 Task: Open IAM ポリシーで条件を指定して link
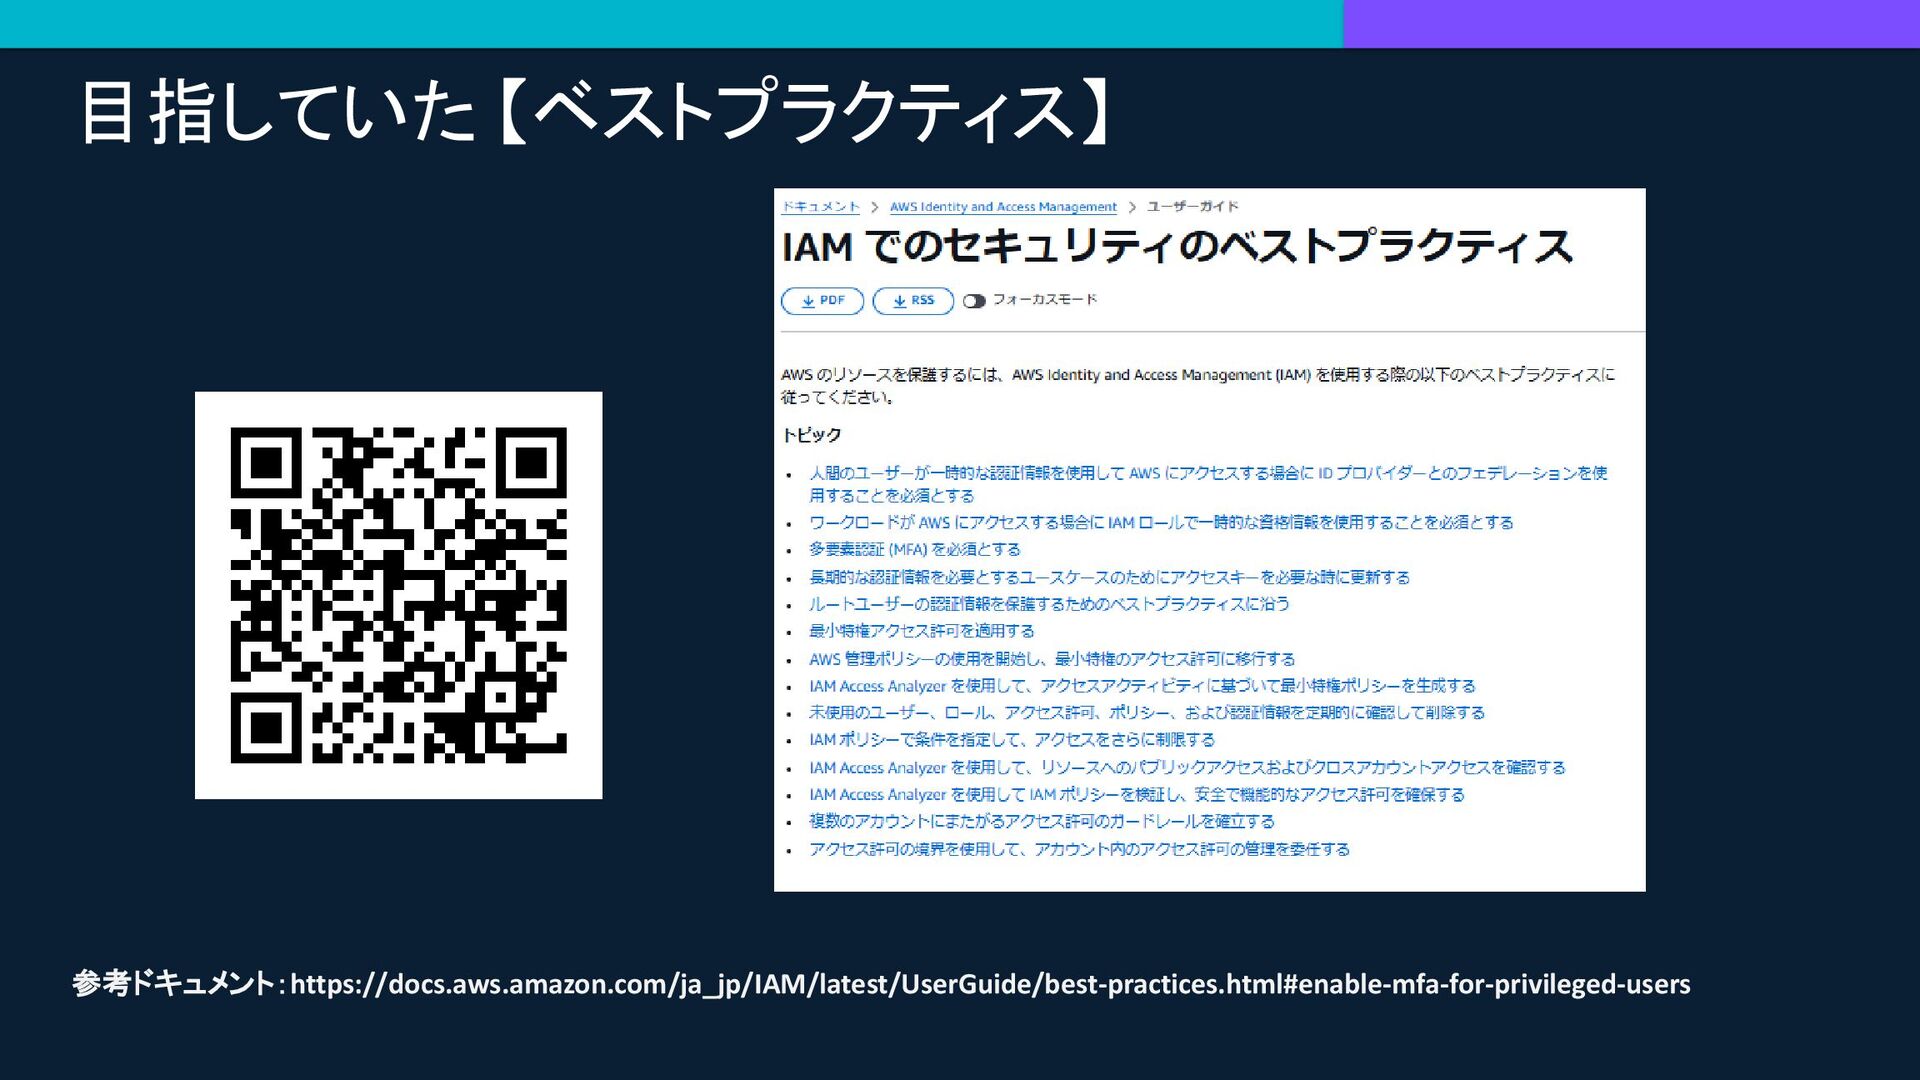[1012, 740]
